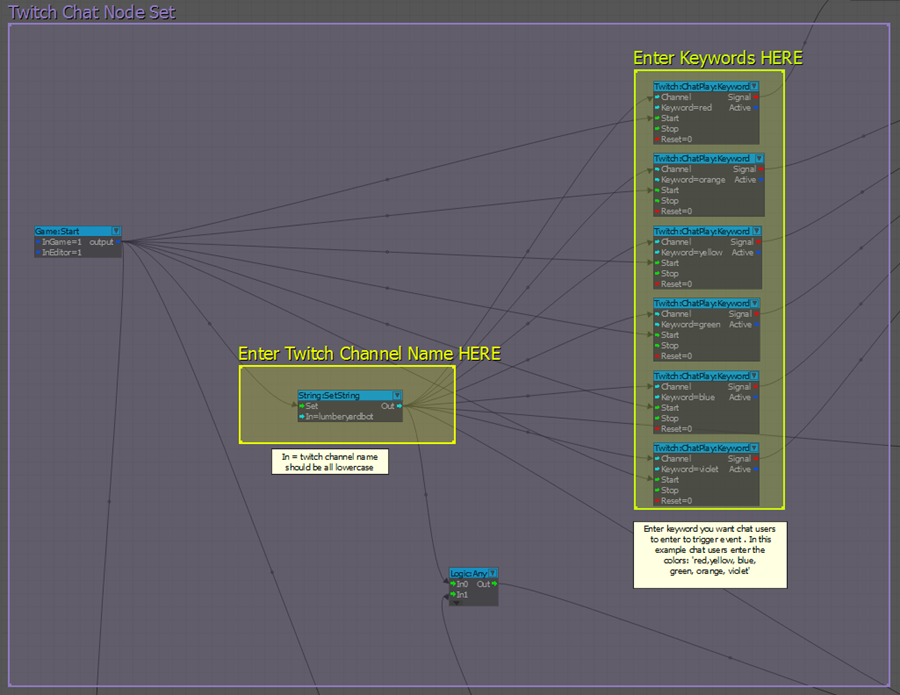Select the In0 input port on Logic:Any
This screenshot has height=695, width=900.
click(x=452, y=584)
